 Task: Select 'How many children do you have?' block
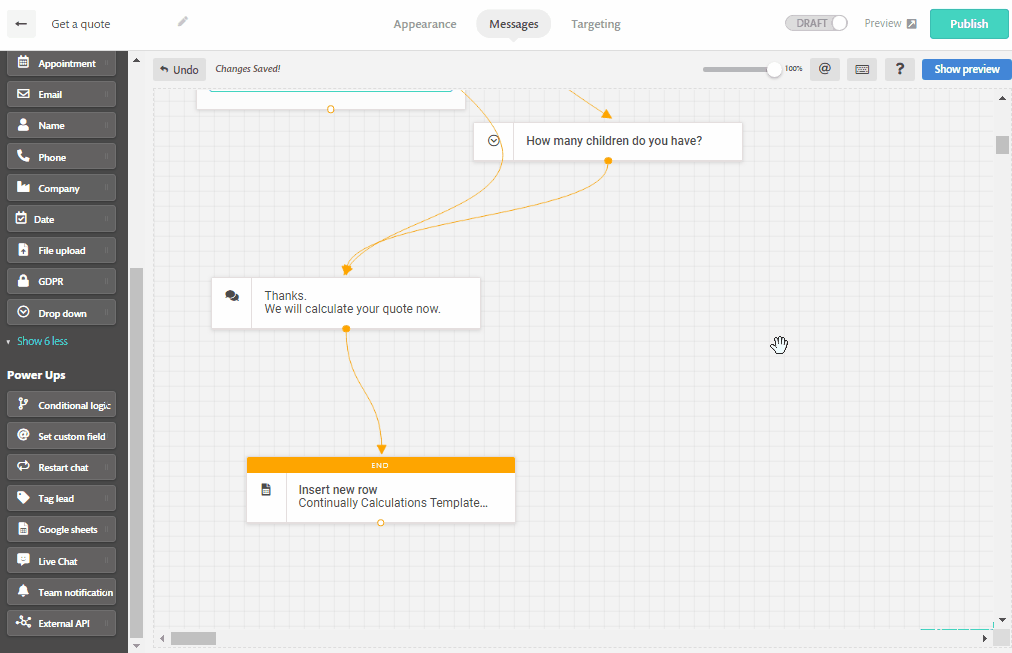coord(608,141)
